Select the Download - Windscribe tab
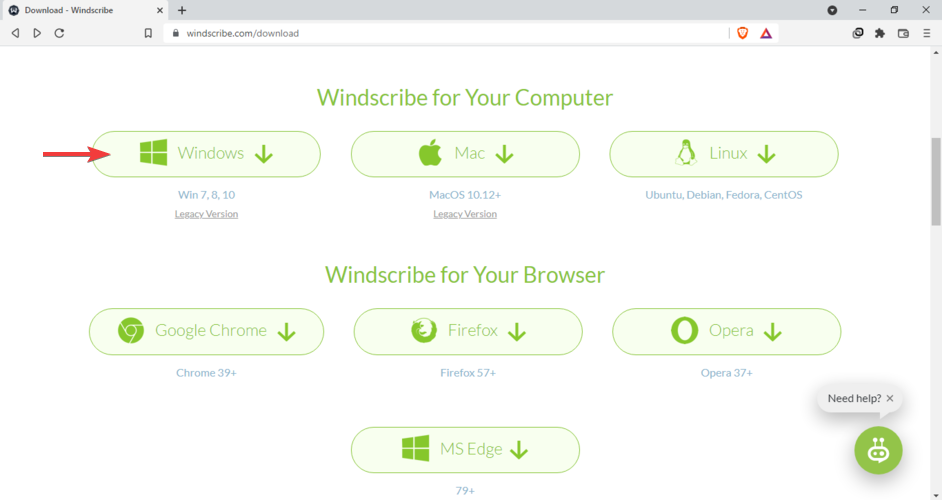Screen dimensions: 942x500 tap(84, 10)
